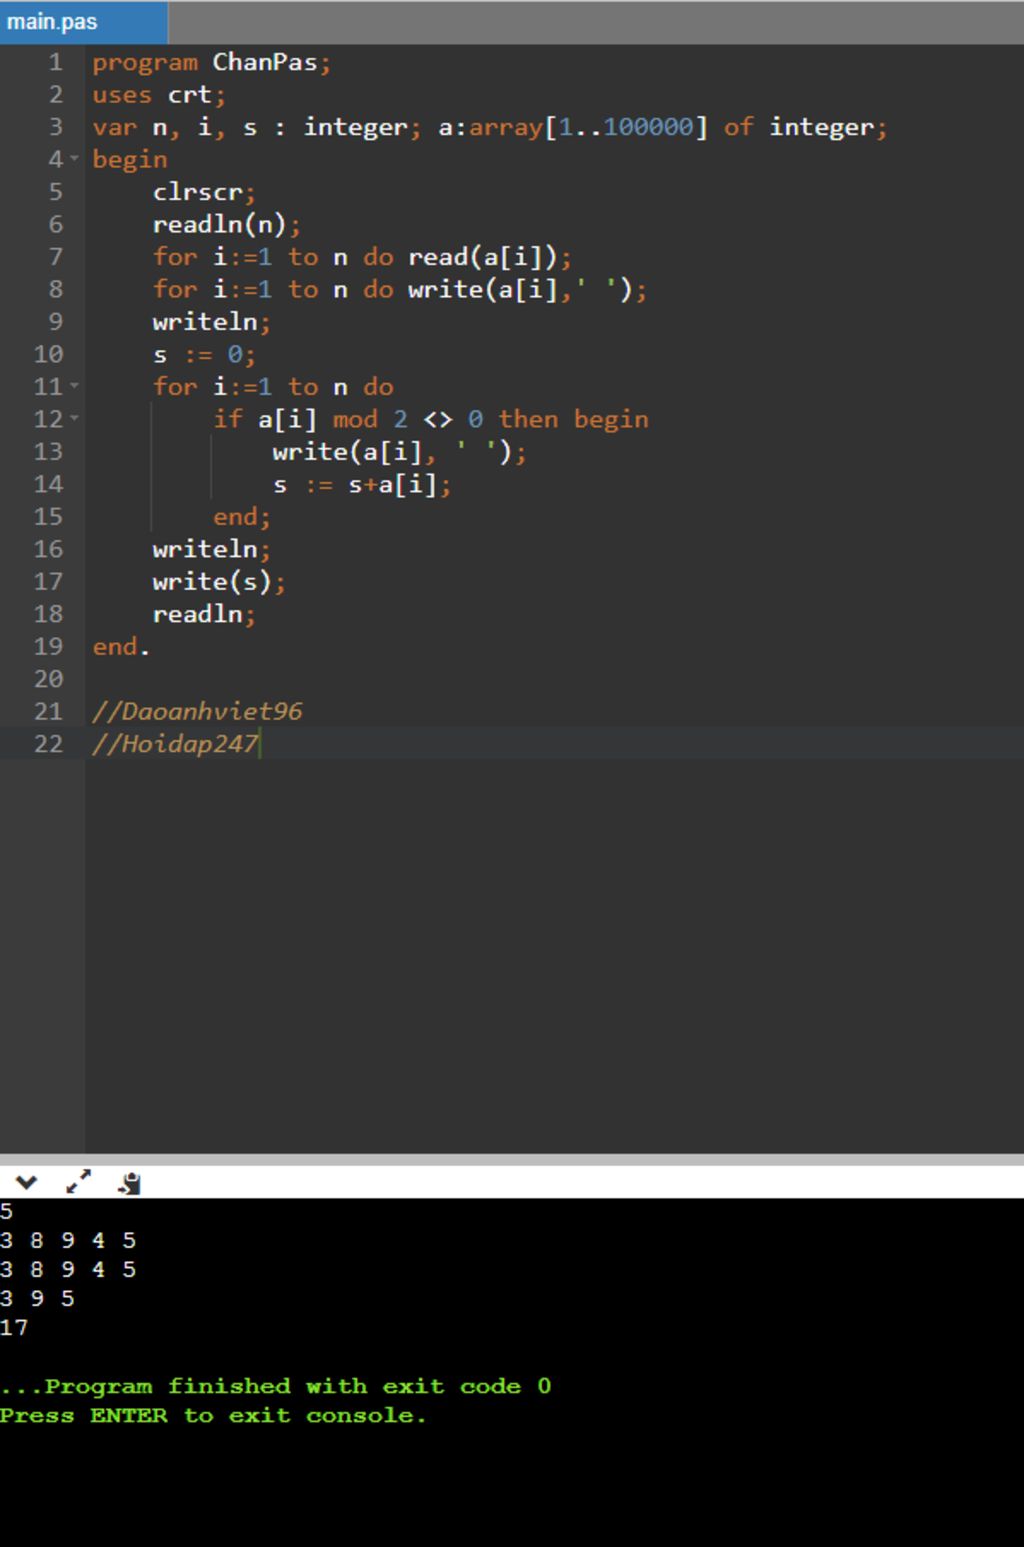Fold the if block at line 12

74,420
